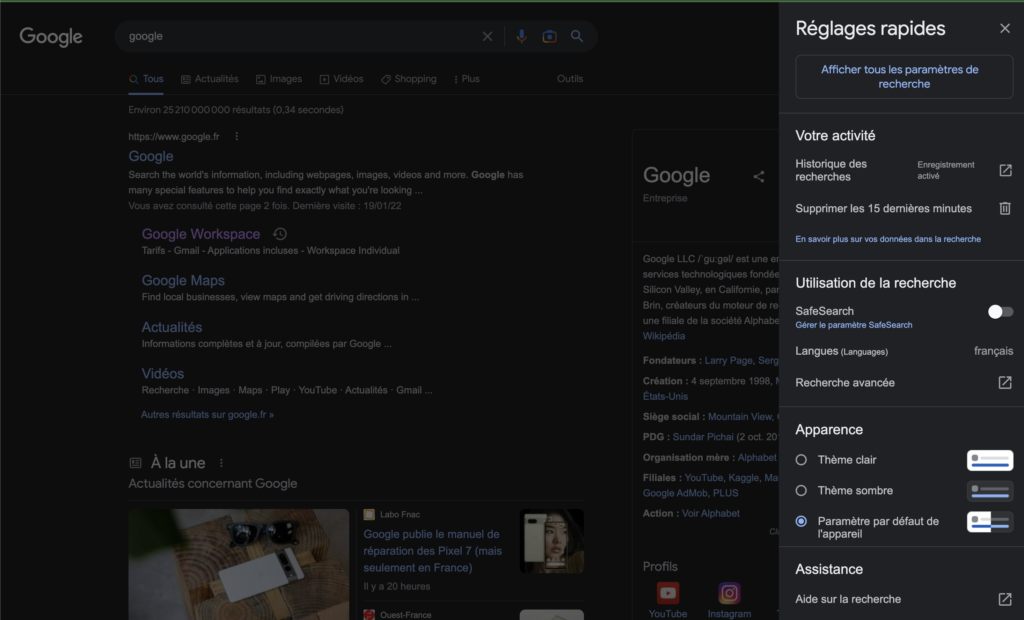Click Mountain View siège social link
Screen dimensions: 1024x620
(740, 417)
